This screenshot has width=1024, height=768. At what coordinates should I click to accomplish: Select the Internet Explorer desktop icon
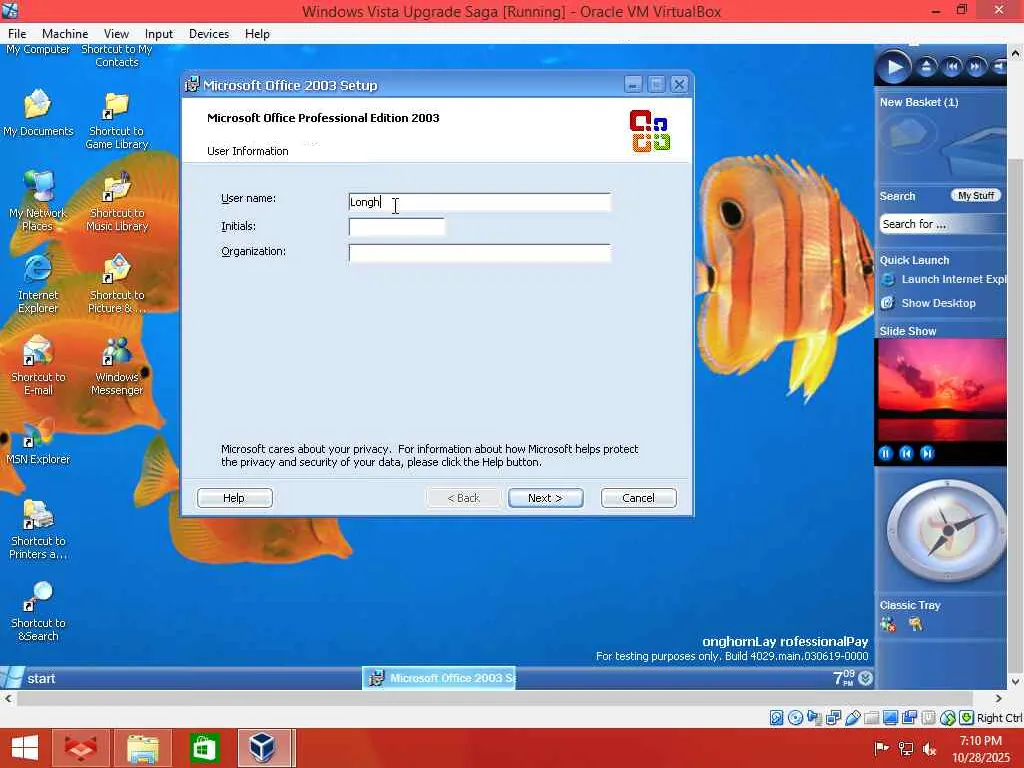point(38,283)
